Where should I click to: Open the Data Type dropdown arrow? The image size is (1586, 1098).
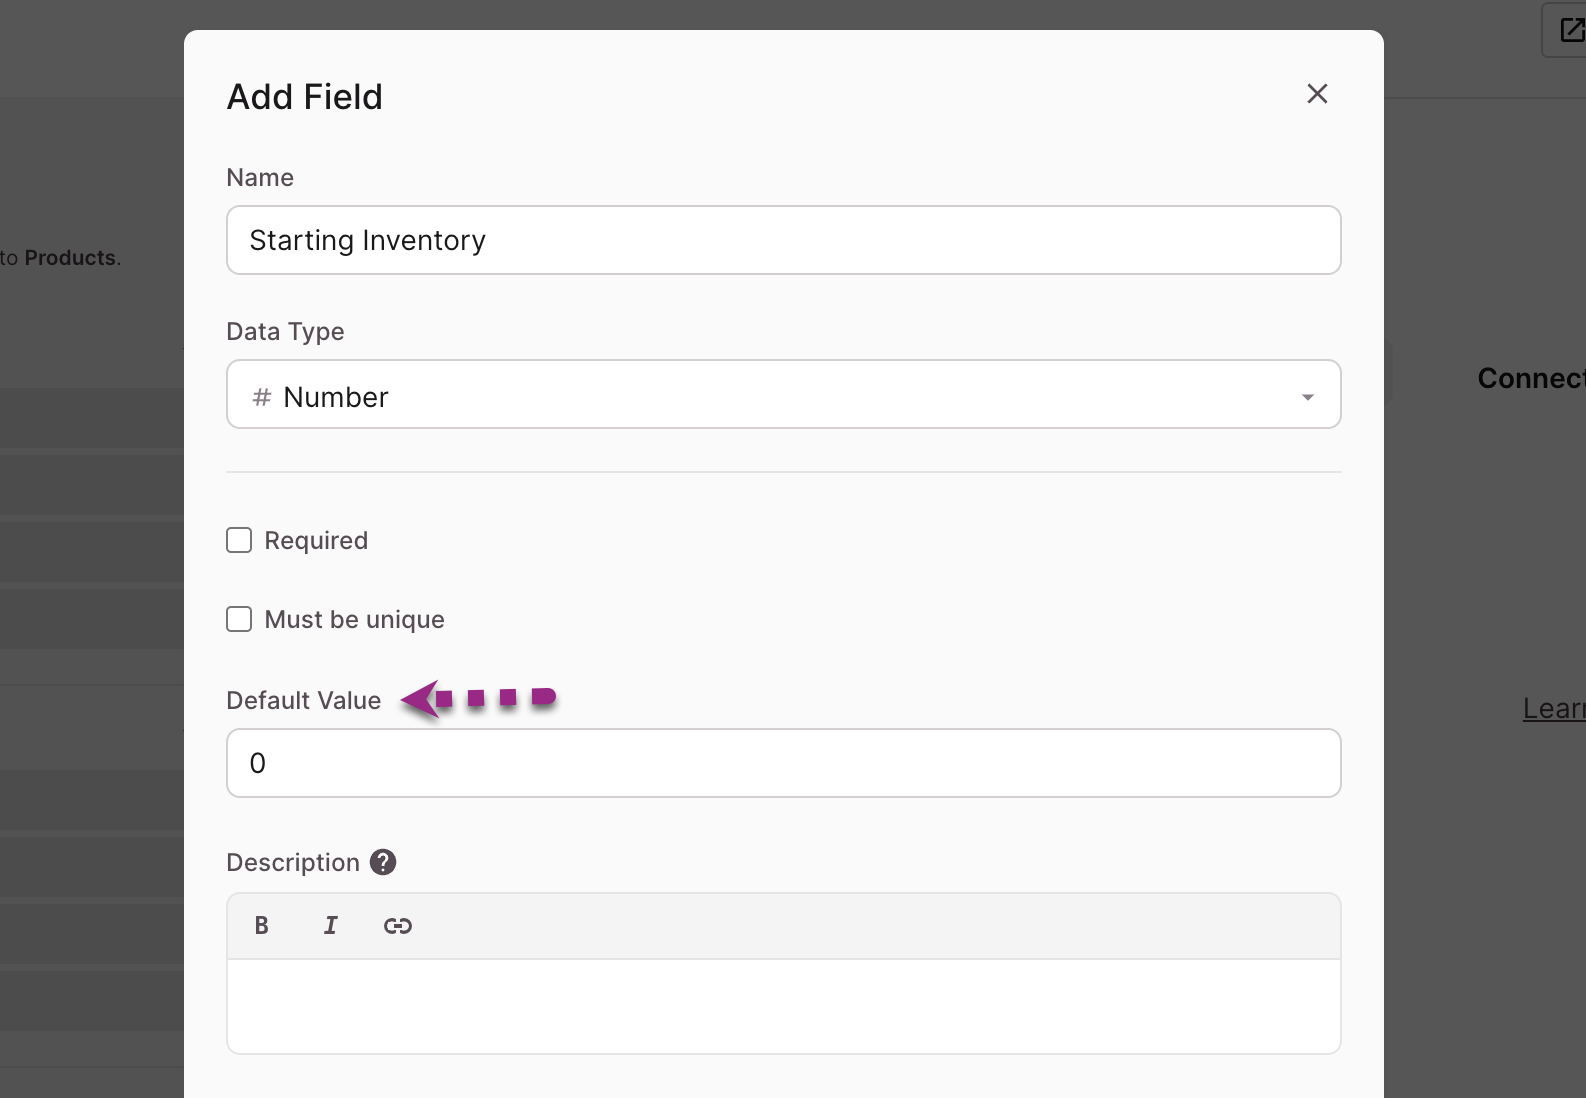click(x=1307, y=397)
